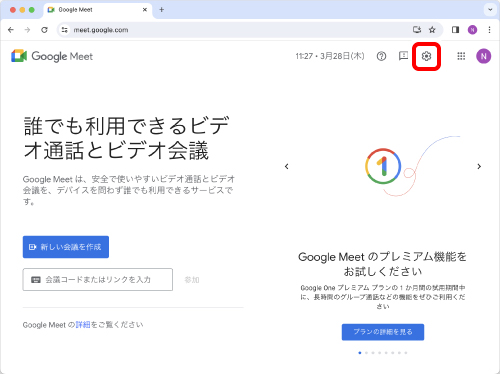The image size is (500, 374).
Task: Click 新しい会議を作成 button
Action: click(66, 247)
